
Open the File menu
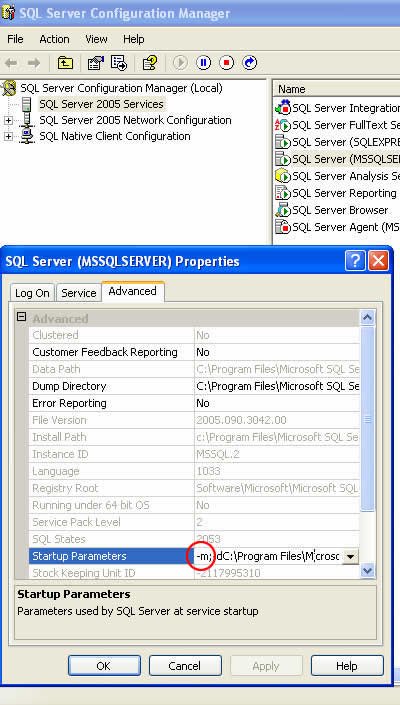pyautogui.click(x=15, y=39)
